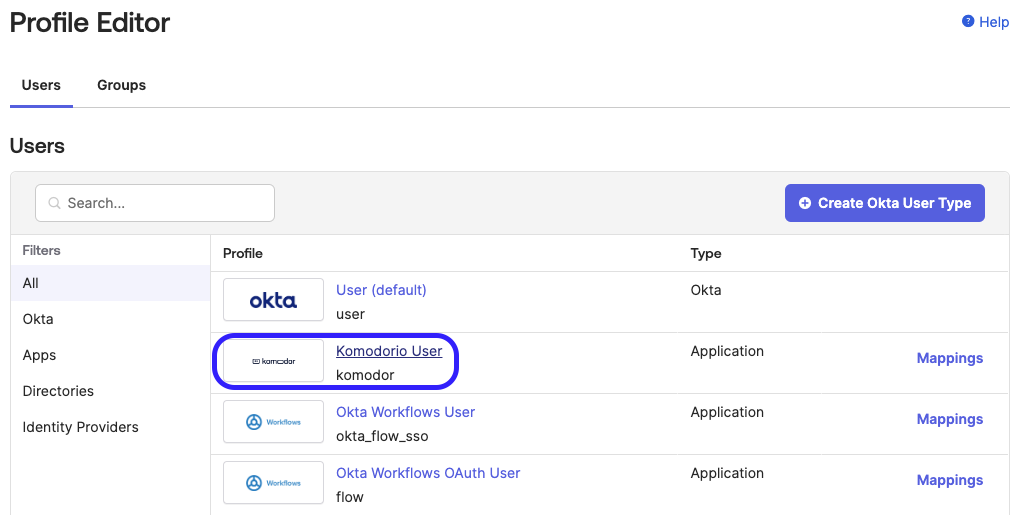Click the 'okta_flow_sso' text
Viewport: 1013px width, 515px height.
coord(382,436)
